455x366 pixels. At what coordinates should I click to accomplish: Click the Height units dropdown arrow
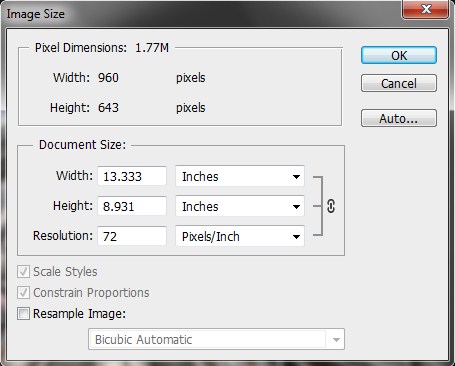(296, 207)
